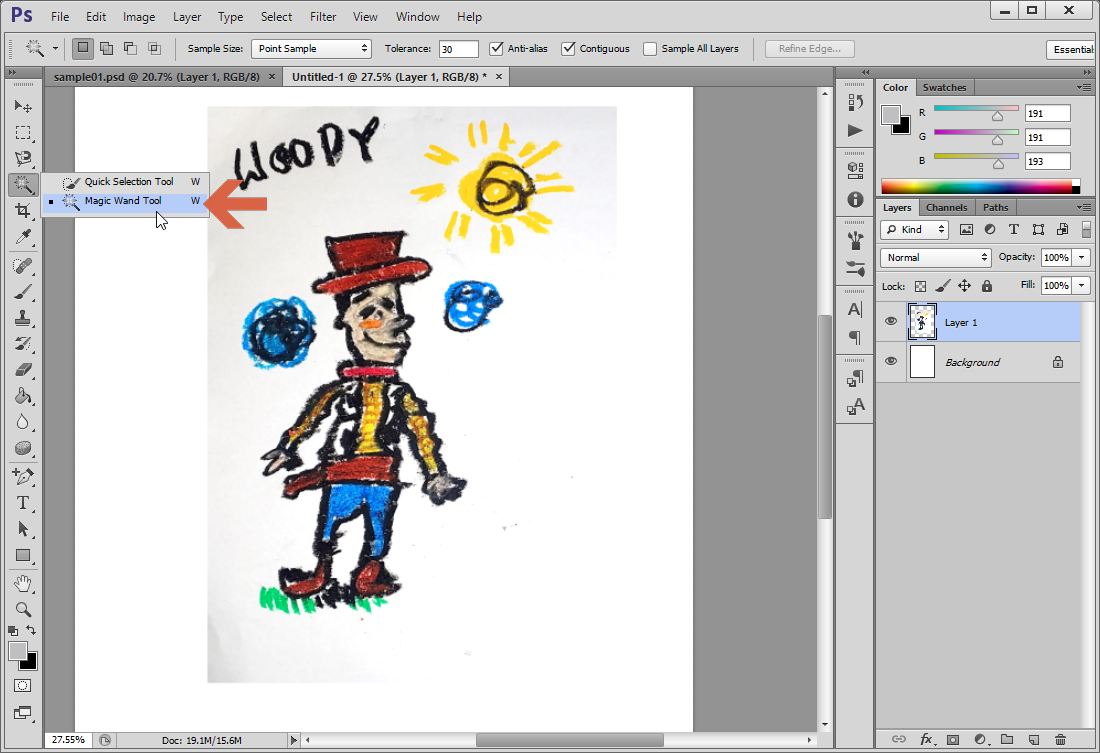1100x753 pixels.
Task: Toggle Lock transparent pixels
Action: coord(920,286)
